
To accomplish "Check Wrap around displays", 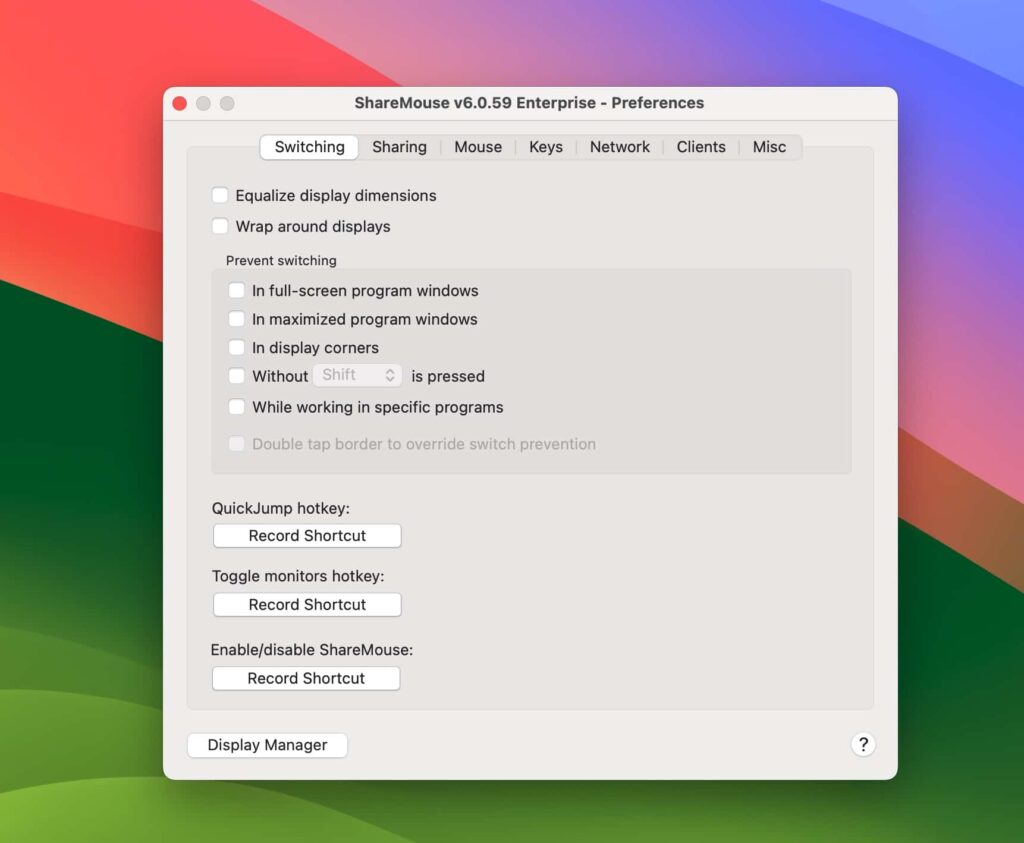I will pos(220,226).
